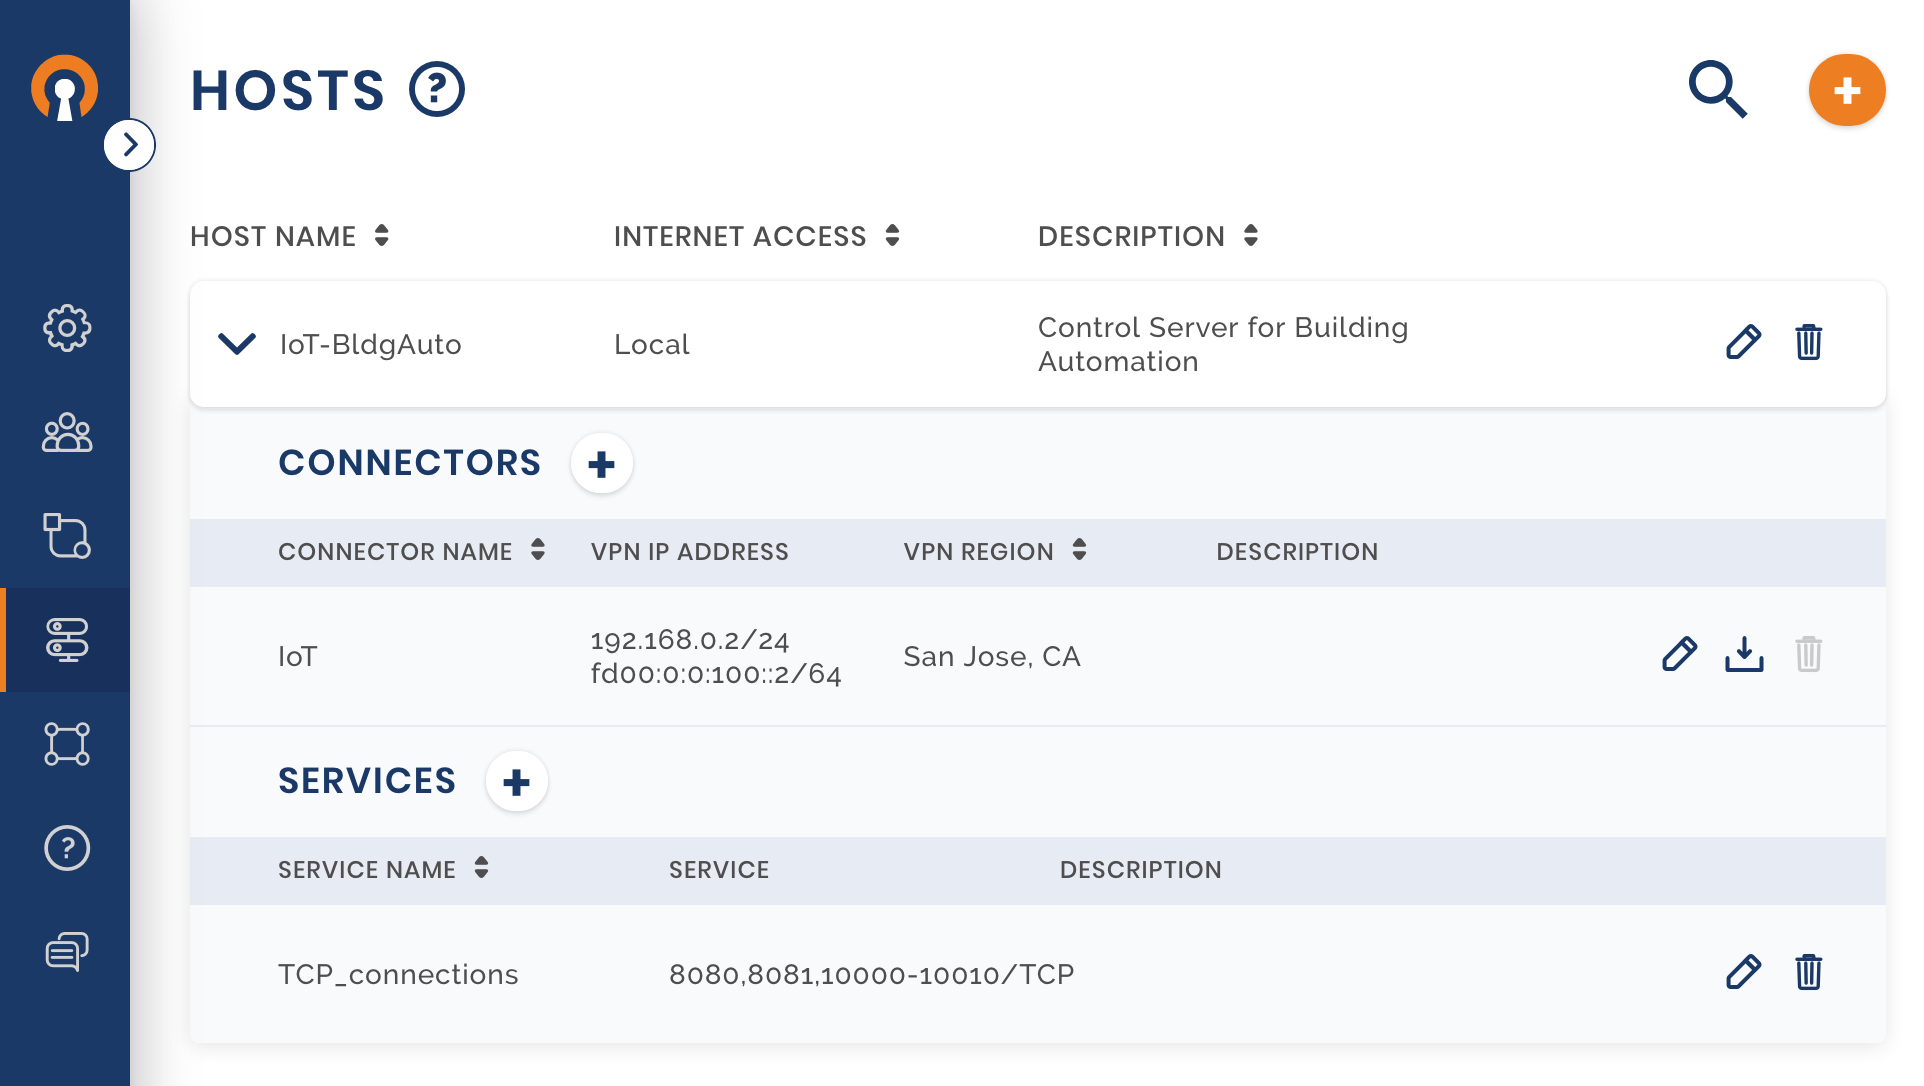The width and height of the screenshot is (1924, 1086).
Task: Click the IoT connector name
Action: (x=297, y=656)
